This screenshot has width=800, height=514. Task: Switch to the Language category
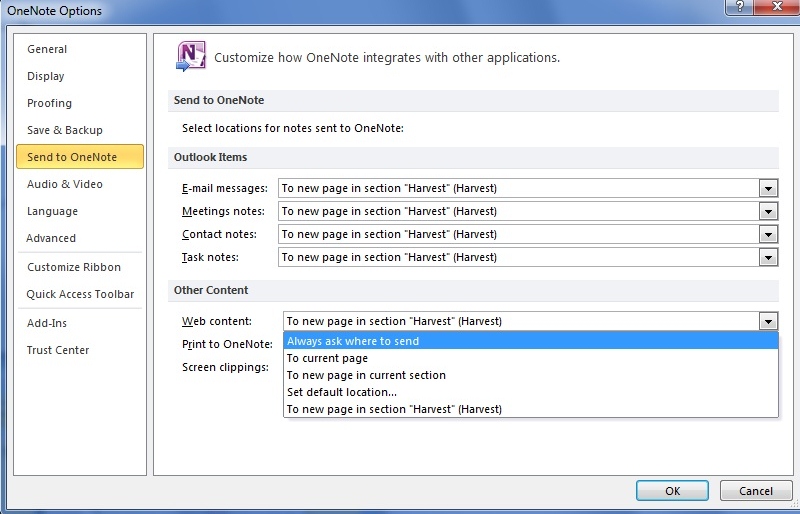[x=52, y=211]
